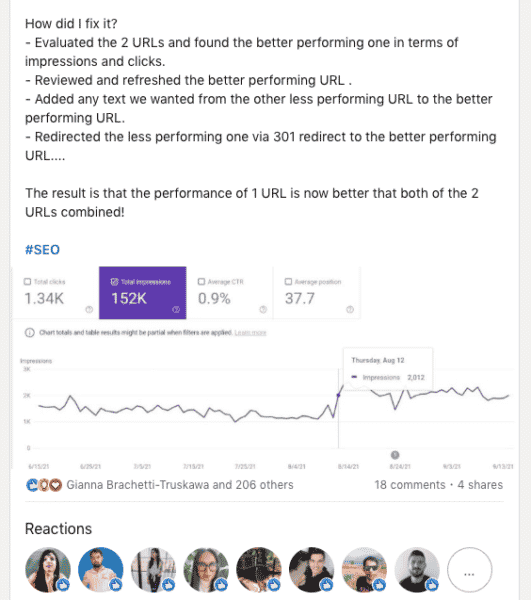531x600 pixels.
Task: Open reactions list from reaction emoji icons
Action: pyautogui.click(x=44, y=485)
